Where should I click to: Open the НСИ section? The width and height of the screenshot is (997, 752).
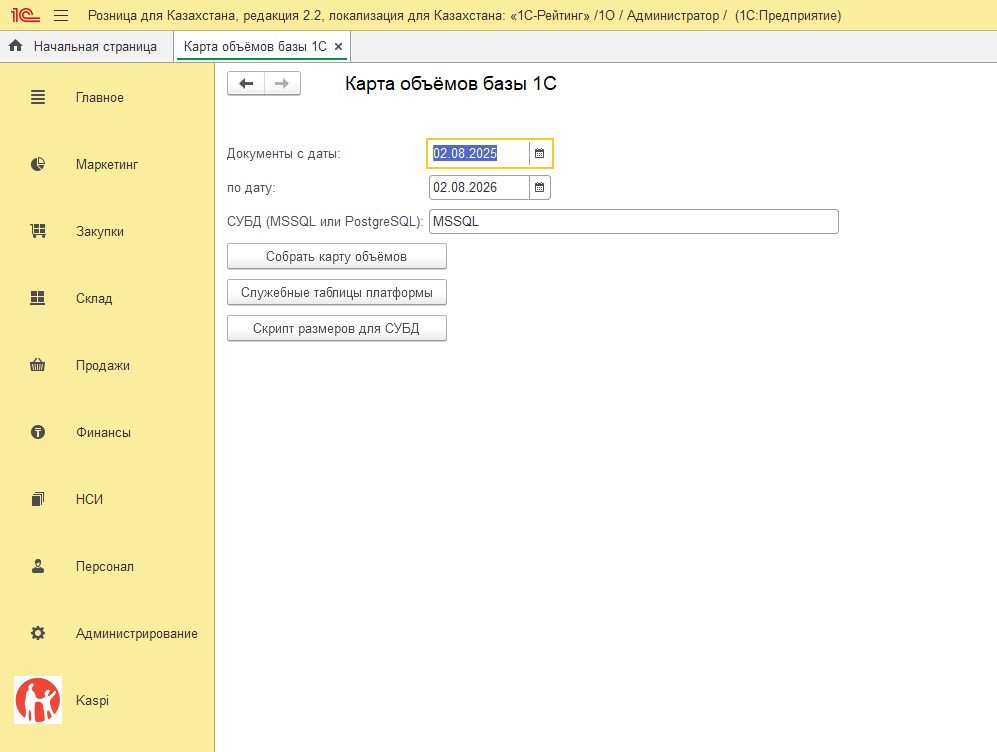click(90, 499)
